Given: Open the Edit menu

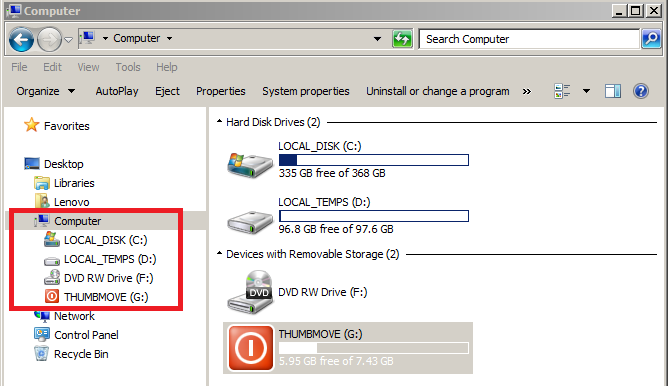Looking at the screenshot, I should [52, 67].
